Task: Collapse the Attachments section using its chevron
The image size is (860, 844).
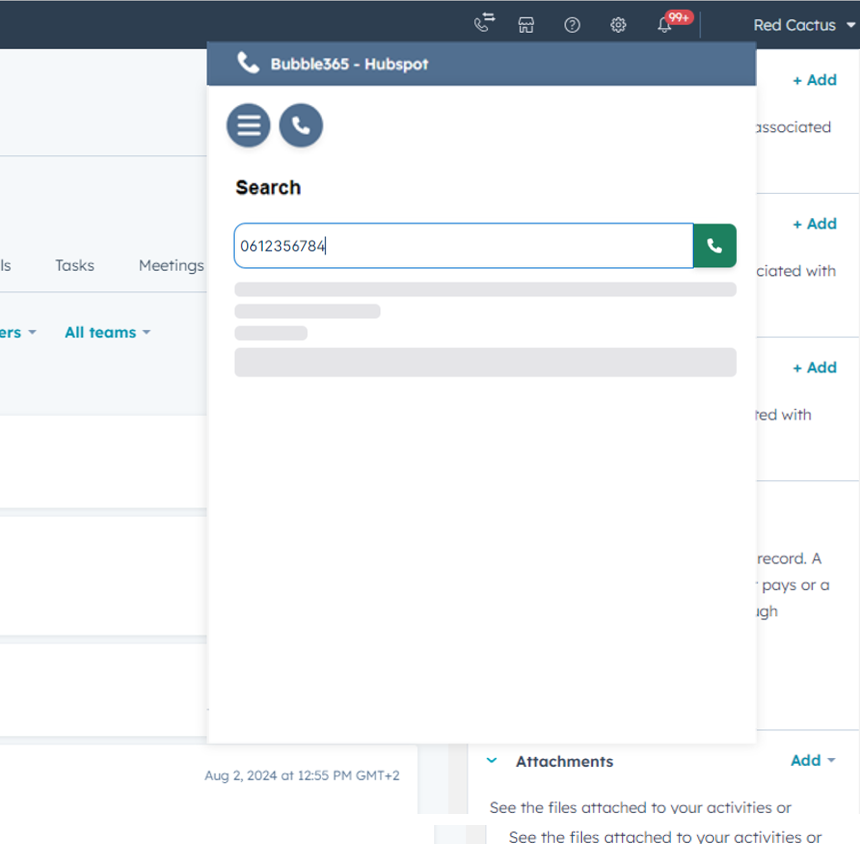Action: pyautogui.click(x=492, y=761)
